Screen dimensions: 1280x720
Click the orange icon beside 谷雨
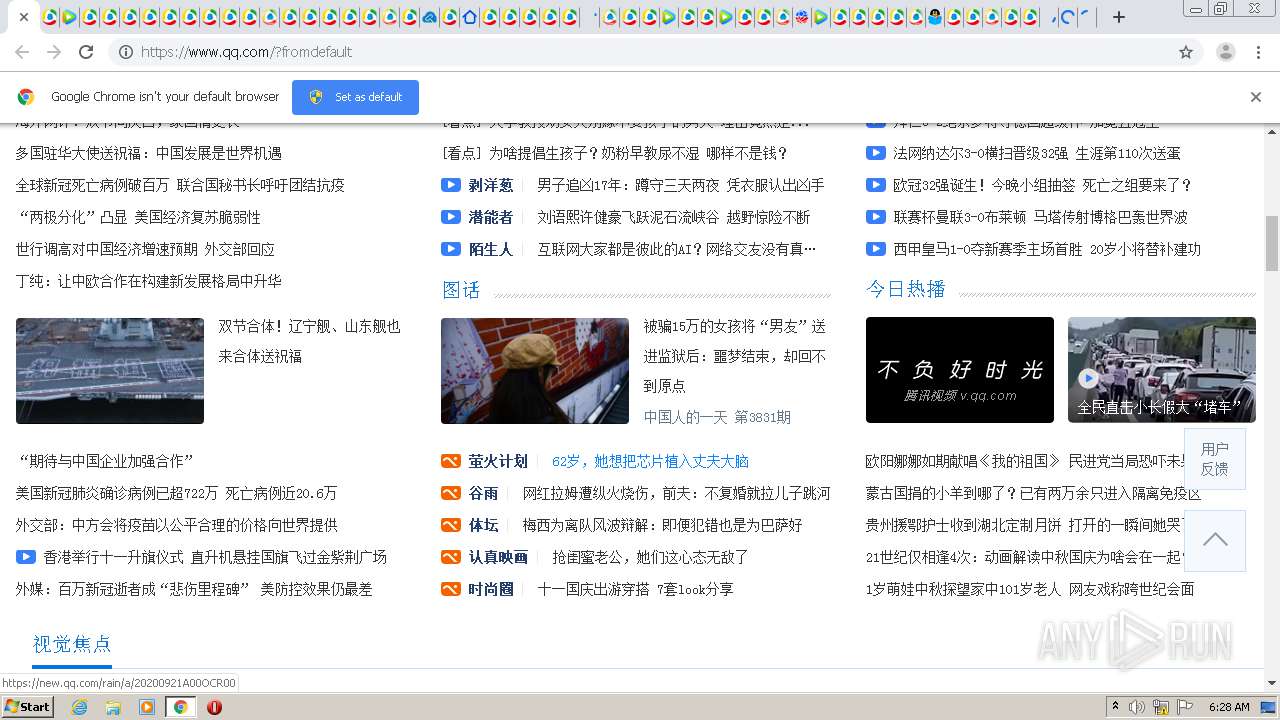pyautogui.click(x=451, y=493)
